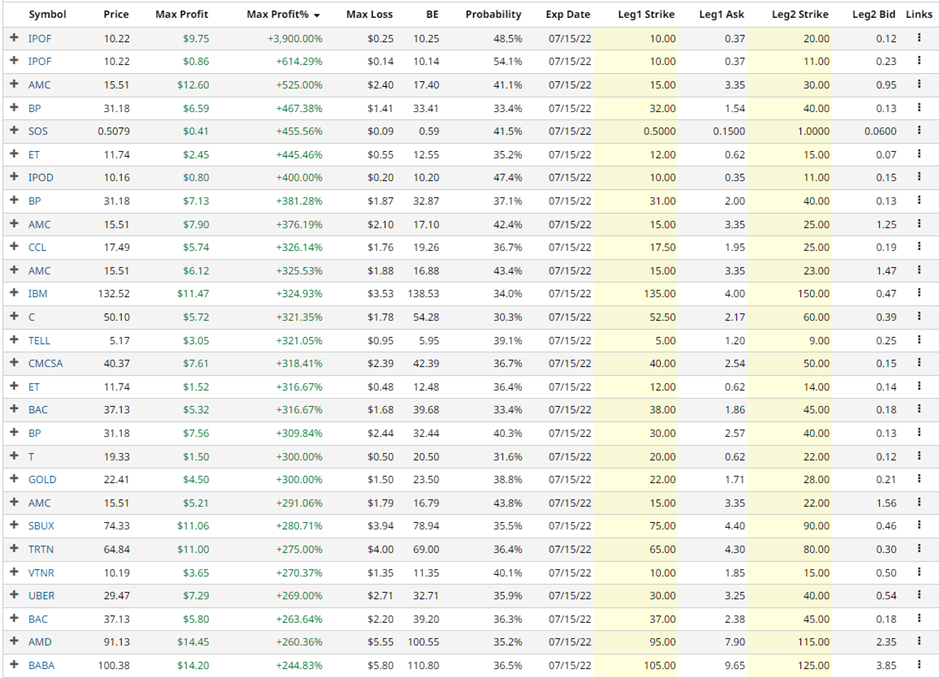
Task: Click the three-dot icon in GOLD row
Action: click(x=918, y=479)
